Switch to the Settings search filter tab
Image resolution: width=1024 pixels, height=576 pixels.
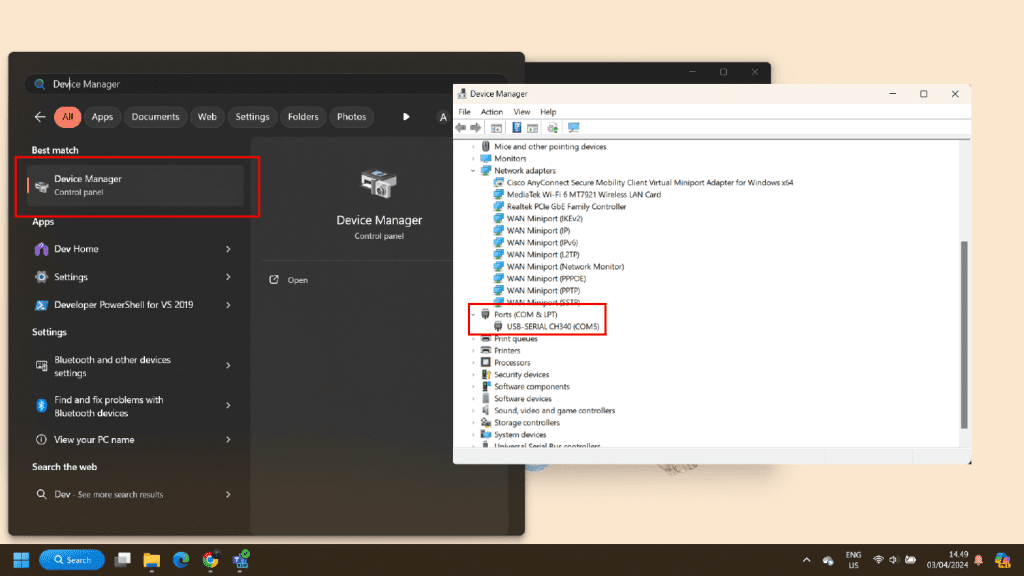tap(252, 117)
